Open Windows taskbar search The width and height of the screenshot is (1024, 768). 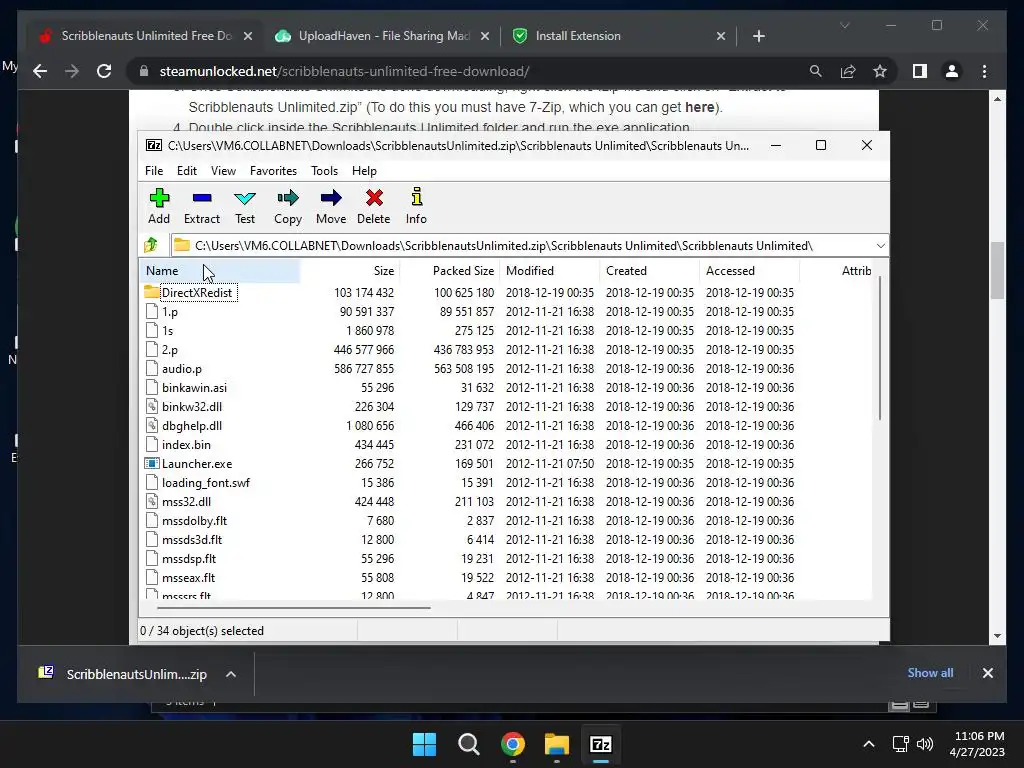coord(468,744)
